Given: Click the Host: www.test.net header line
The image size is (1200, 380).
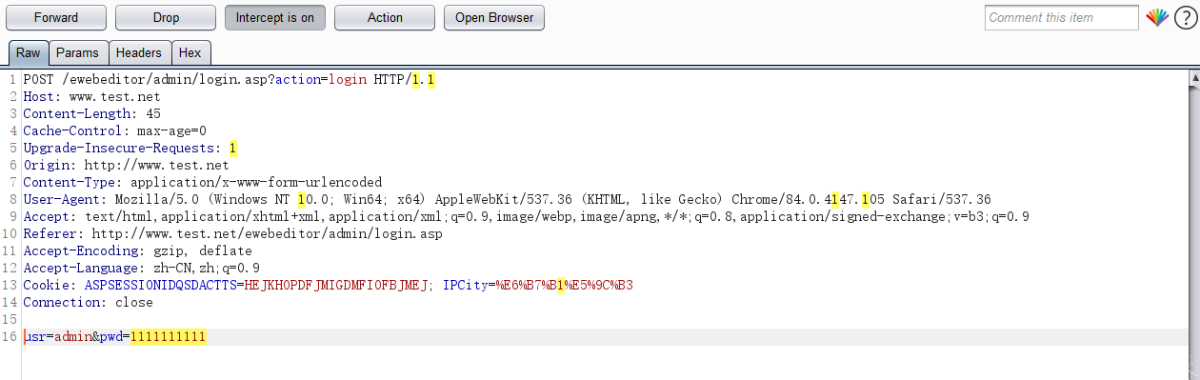Looking at the screenshot, I should pos(92,96).
